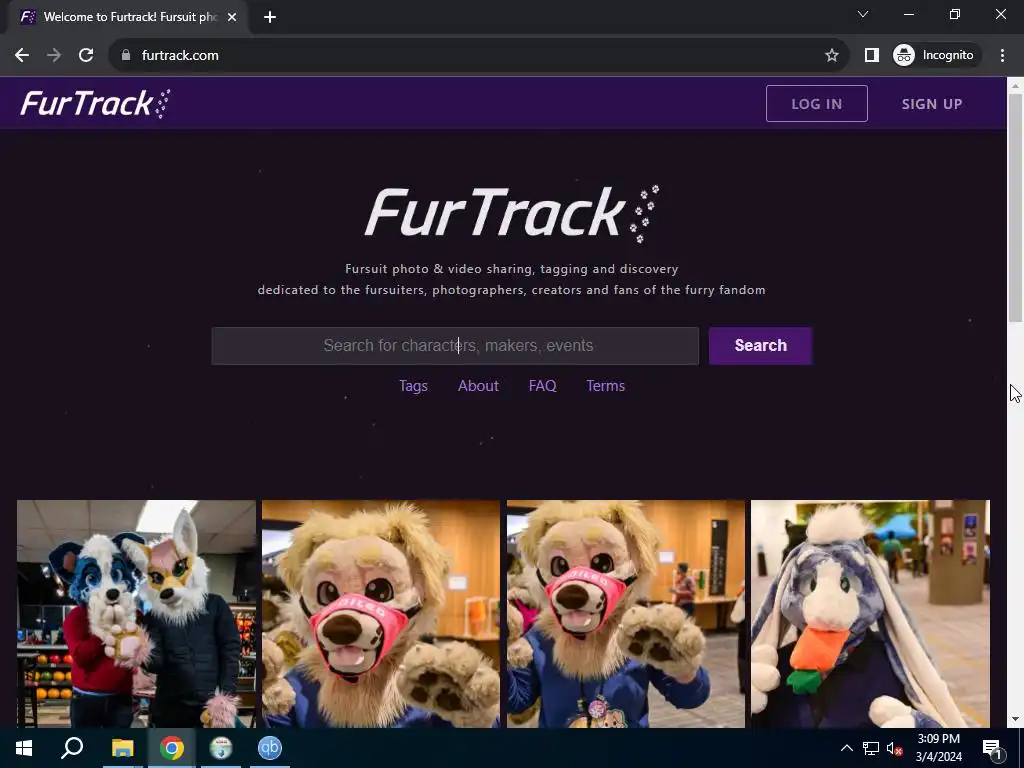Open File Explorer from the taskbar
1024x768 pixels.
tap(122, 748)
